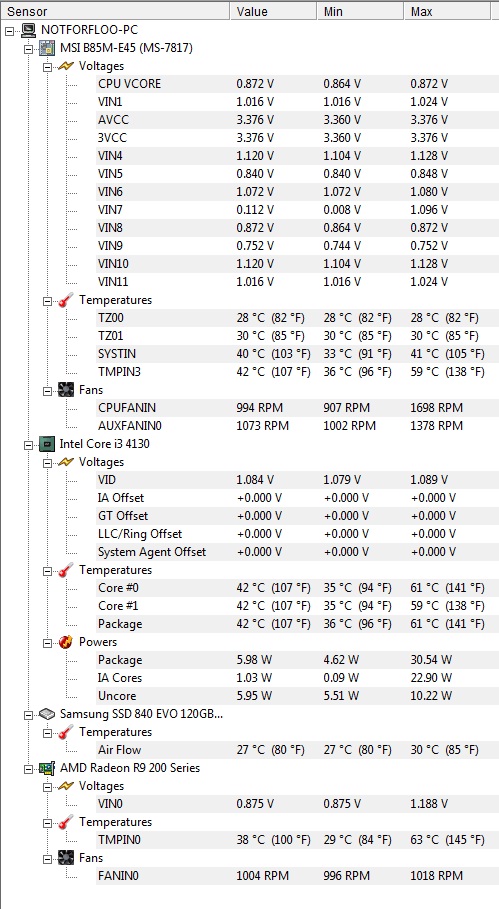The height and width of the screenshot is (909, 499).
Task: Click the thermometer Temperatures icon under AMD Radeon
Action: click(x=66, y=821)
